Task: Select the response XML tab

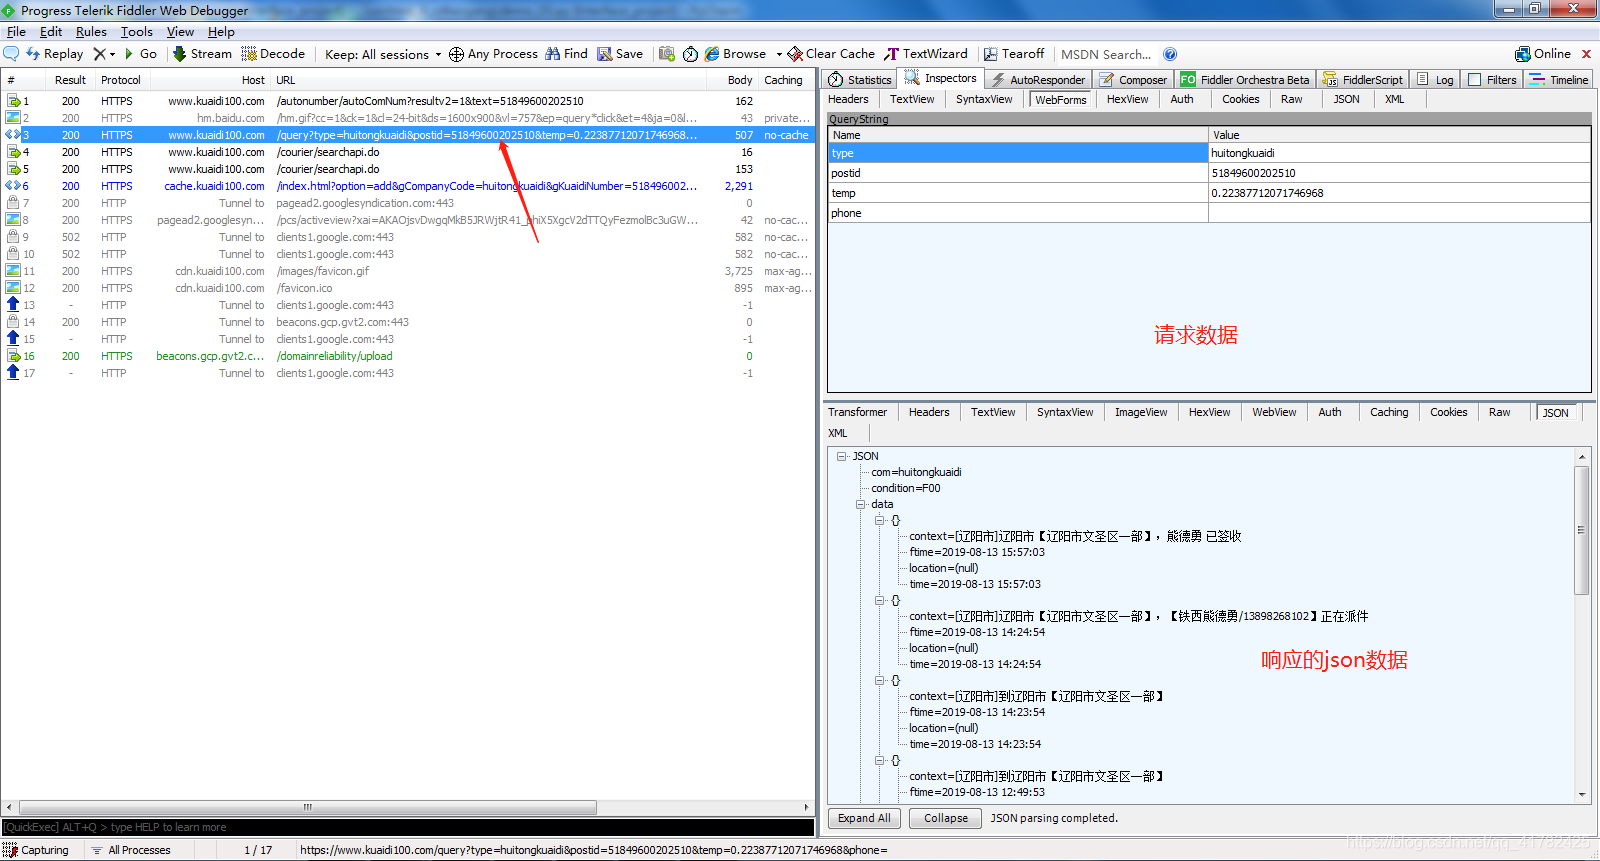Action: point(838,433)
